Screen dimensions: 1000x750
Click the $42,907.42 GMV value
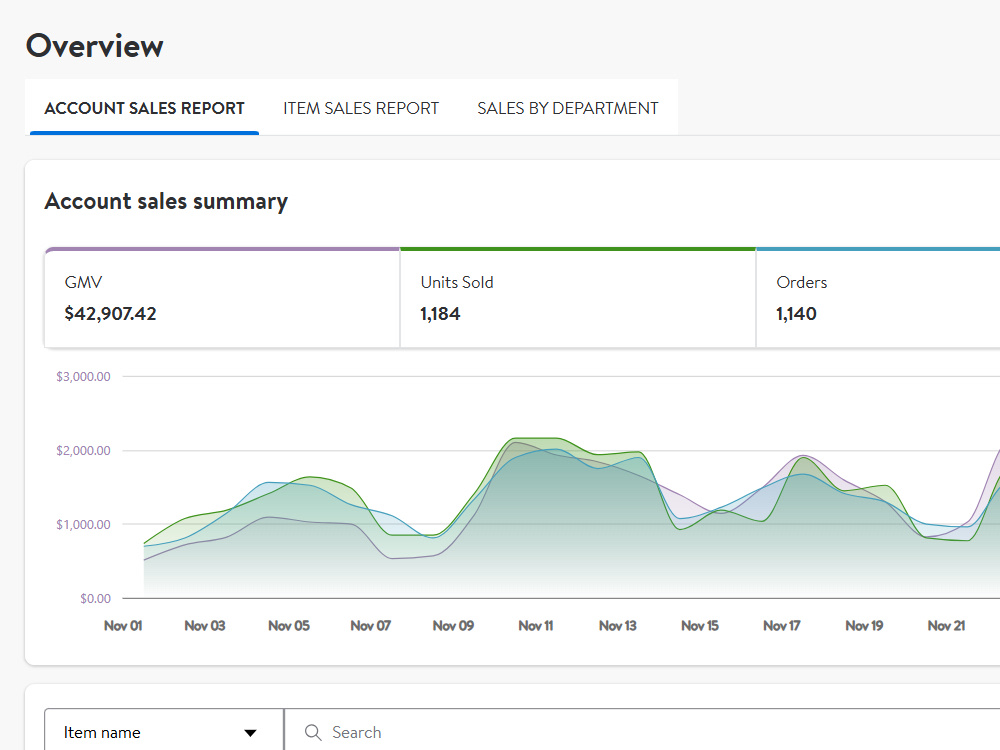pyautogui.click(x=110, y=314)
